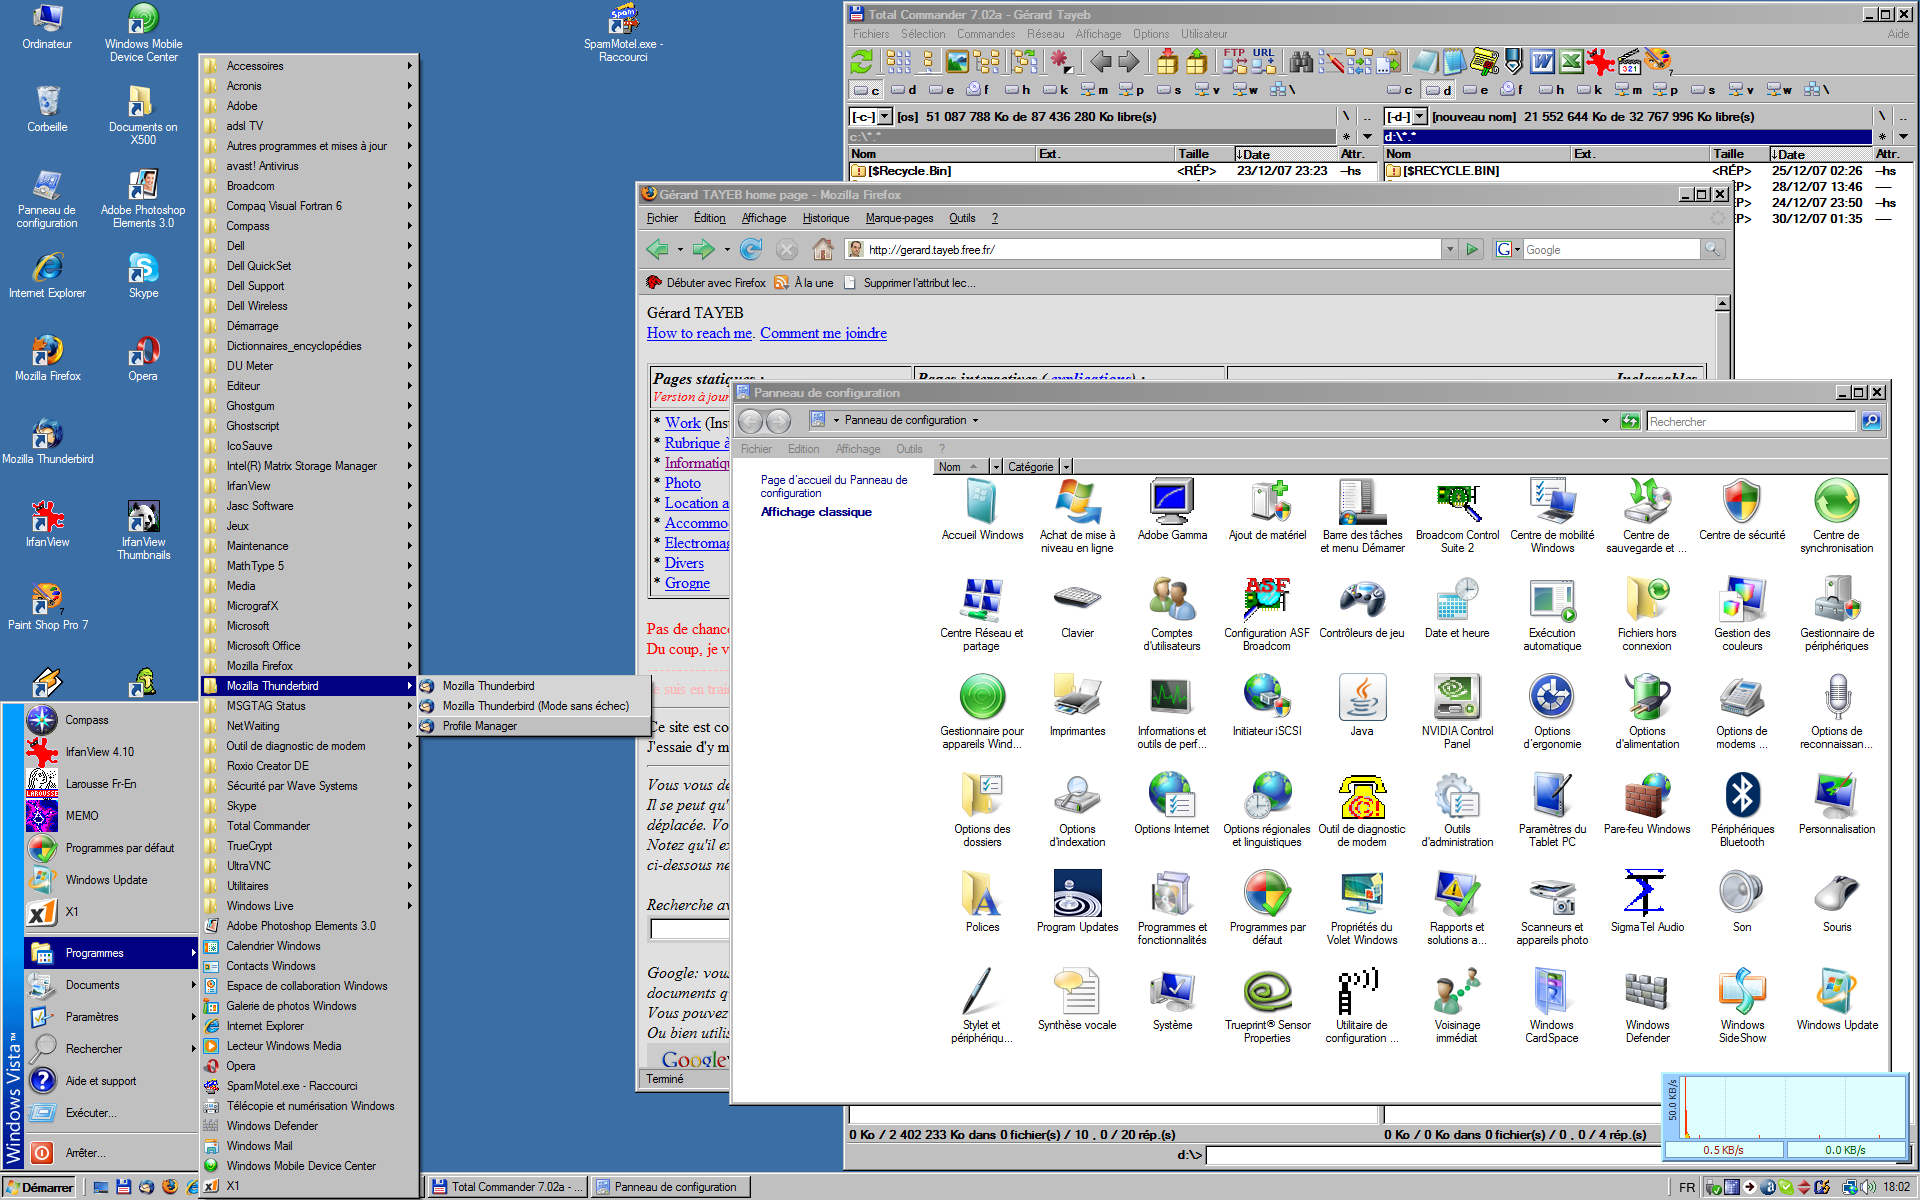The width and height of the screenshot is (1920, 1200).
Task: Click Divers link on web page
Action: pyautogui.click(x=684, y=563)
